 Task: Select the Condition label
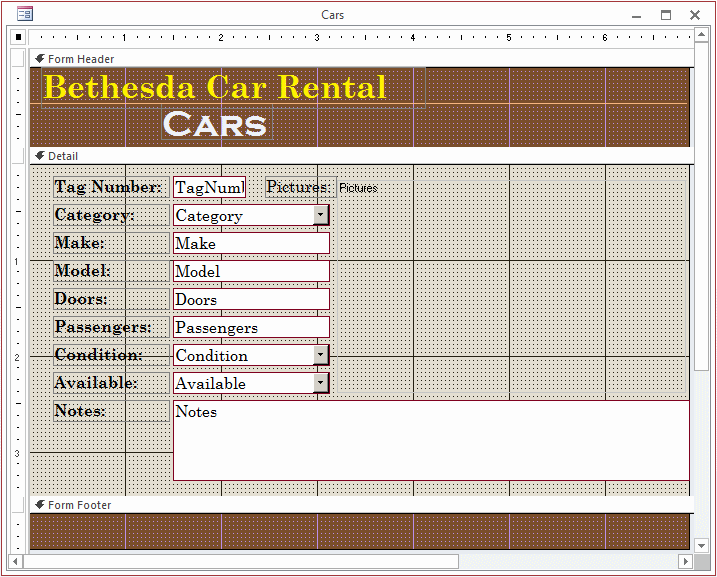[x=112, y=355]
